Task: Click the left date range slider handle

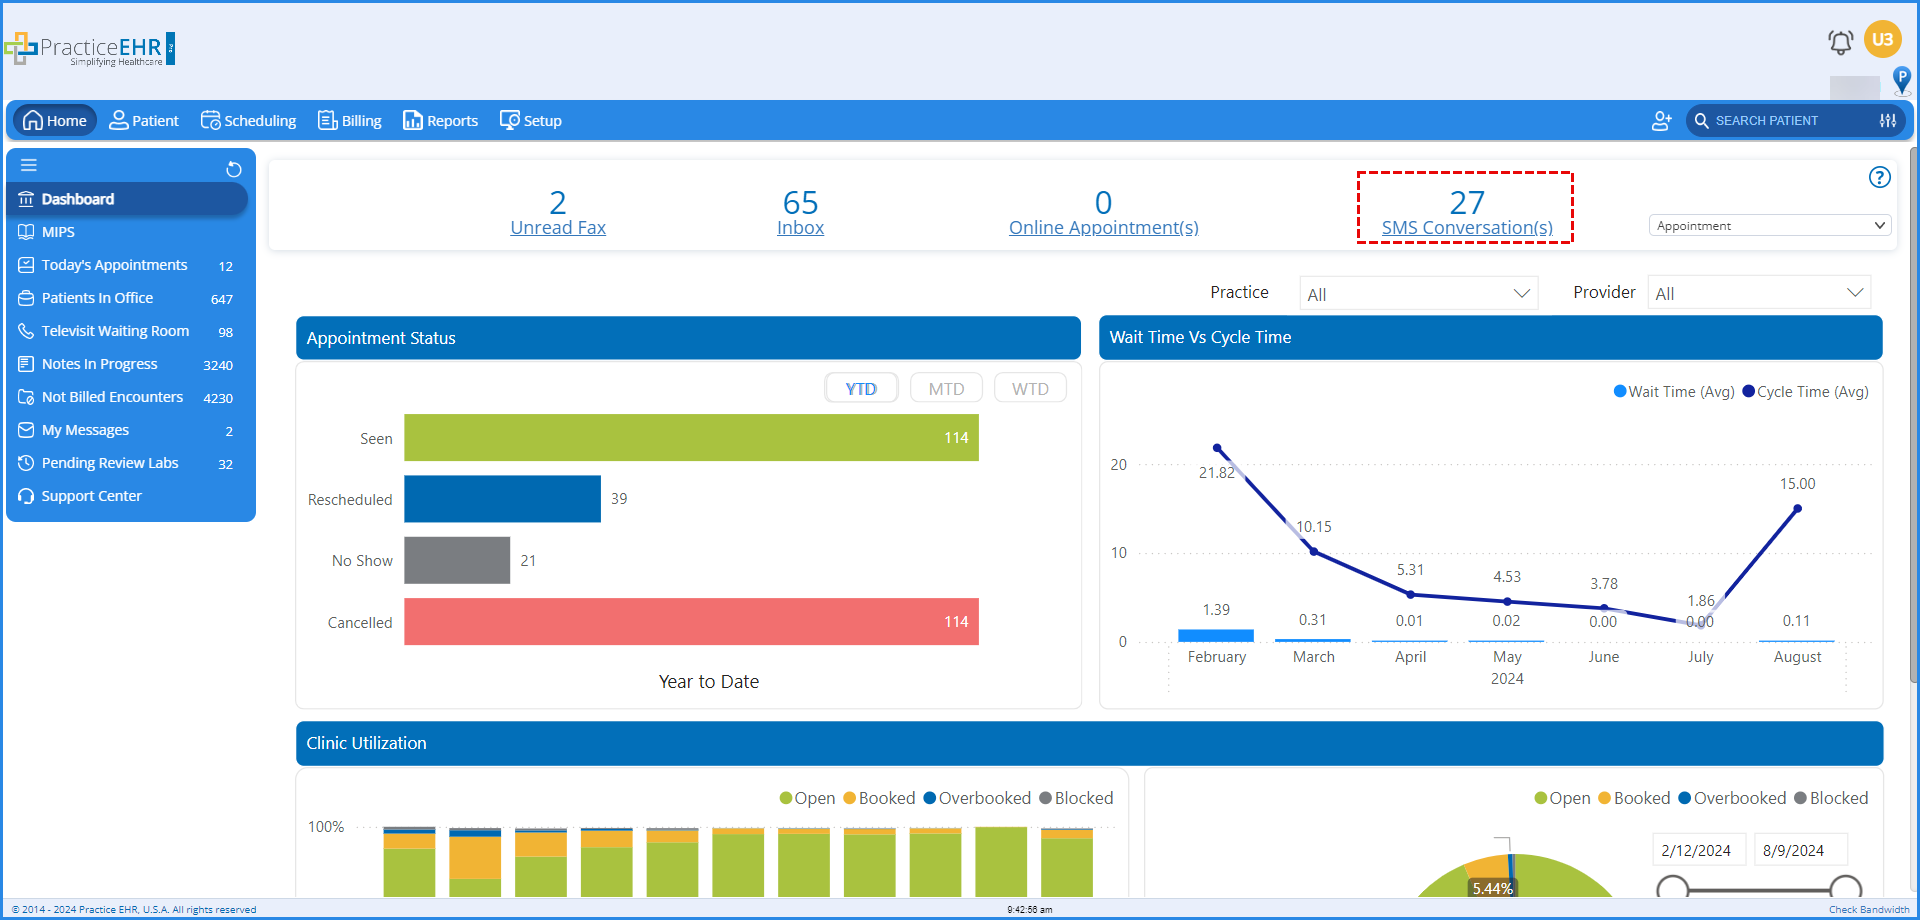Action: tap(1672, 887)
